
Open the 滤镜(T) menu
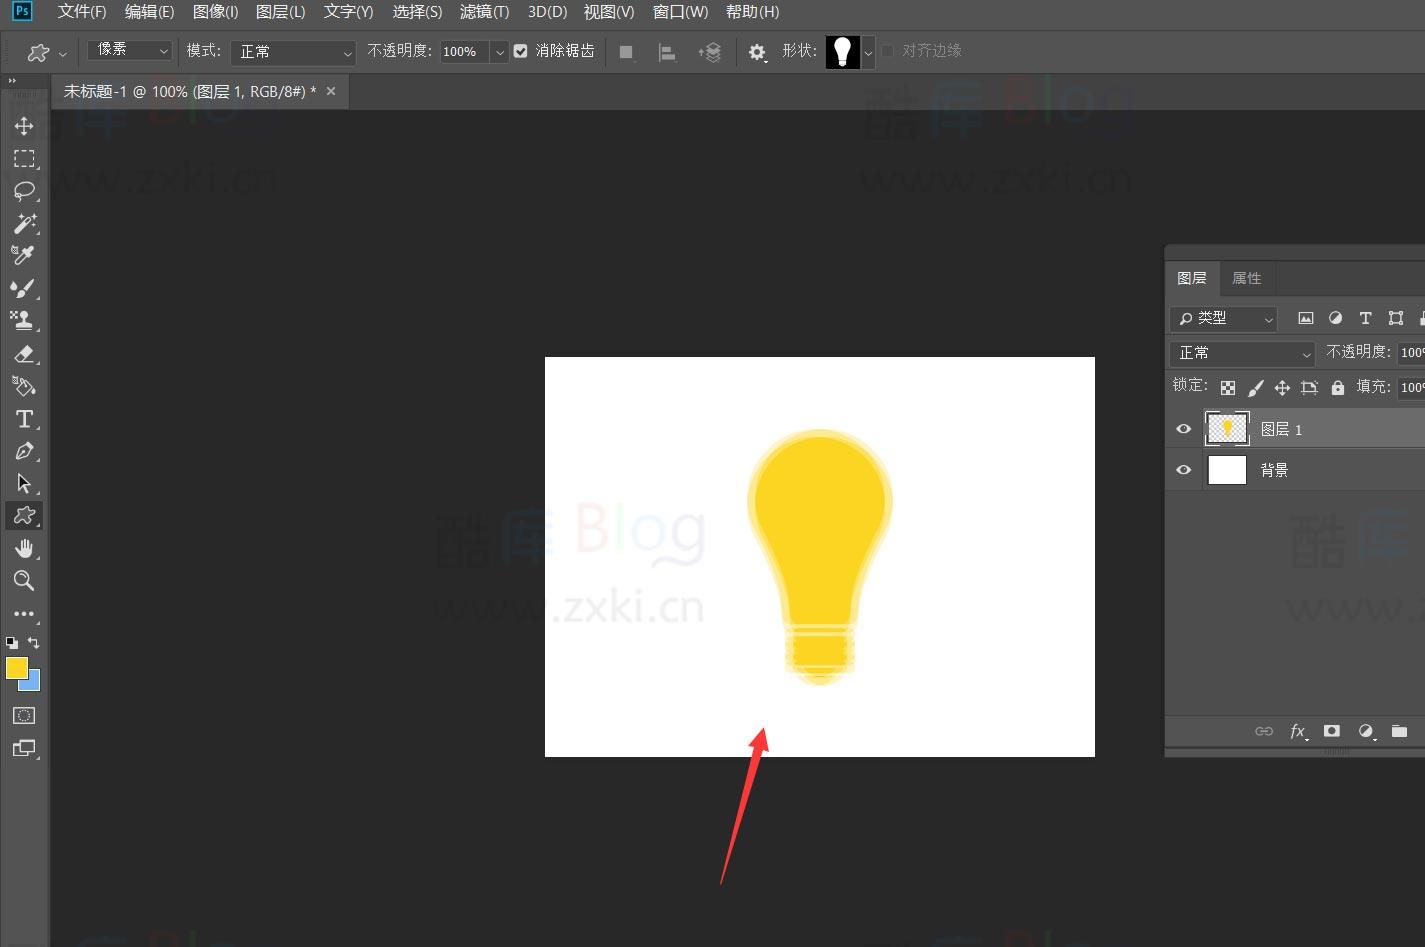click(x=484, y=12)
